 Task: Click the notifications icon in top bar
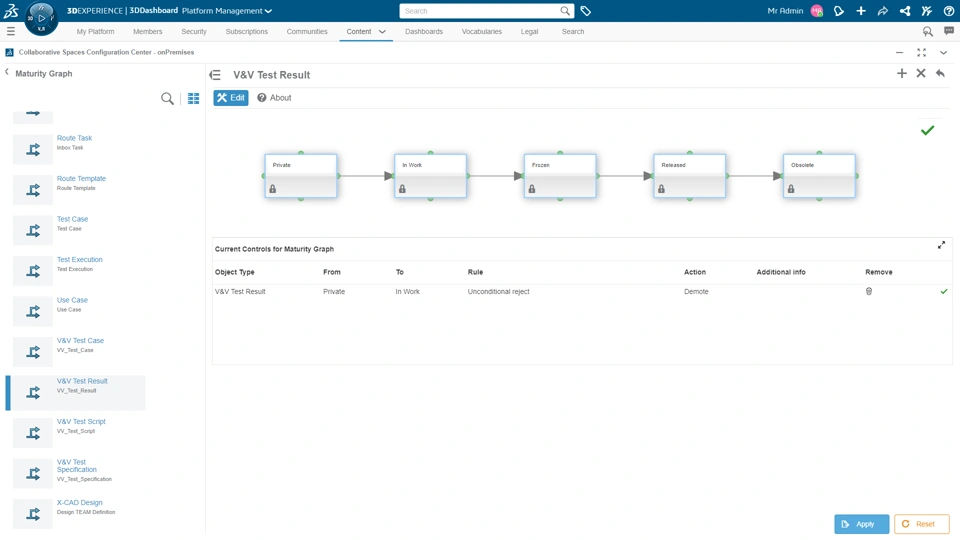tap(839, 11)
